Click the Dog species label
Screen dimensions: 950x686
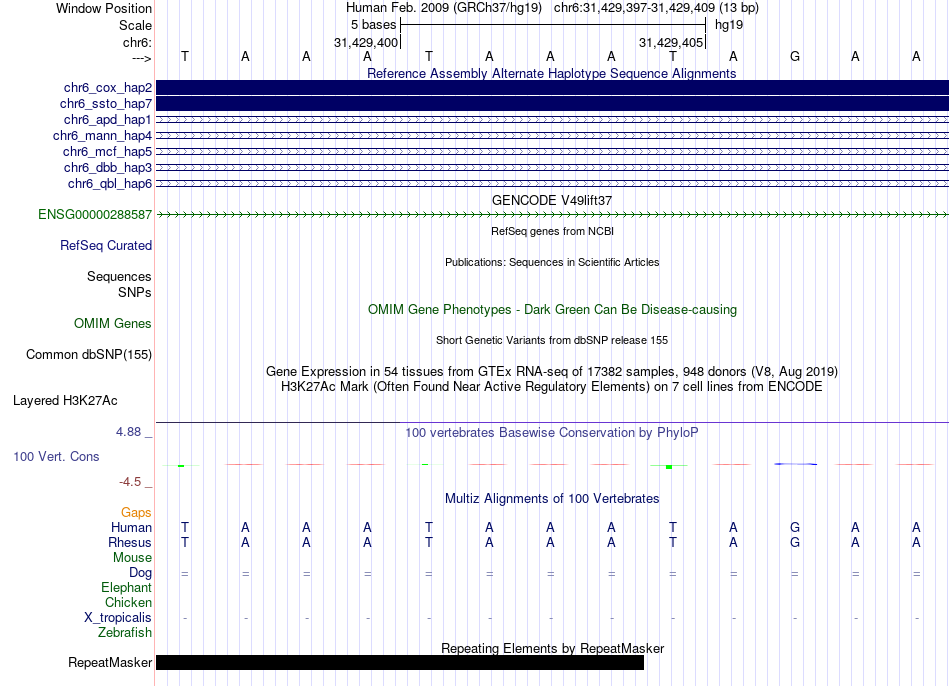(140, 573)
